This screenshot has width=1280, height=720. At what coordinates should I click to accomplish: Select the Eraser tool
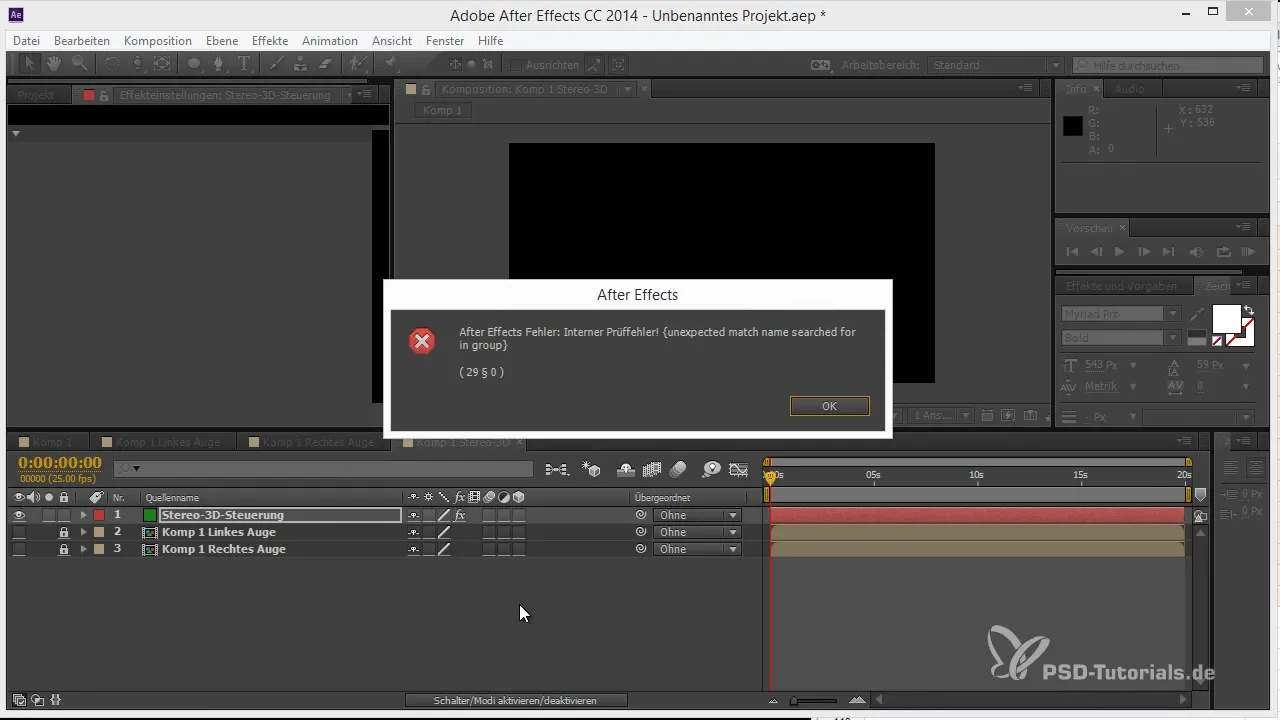point(325,64)
